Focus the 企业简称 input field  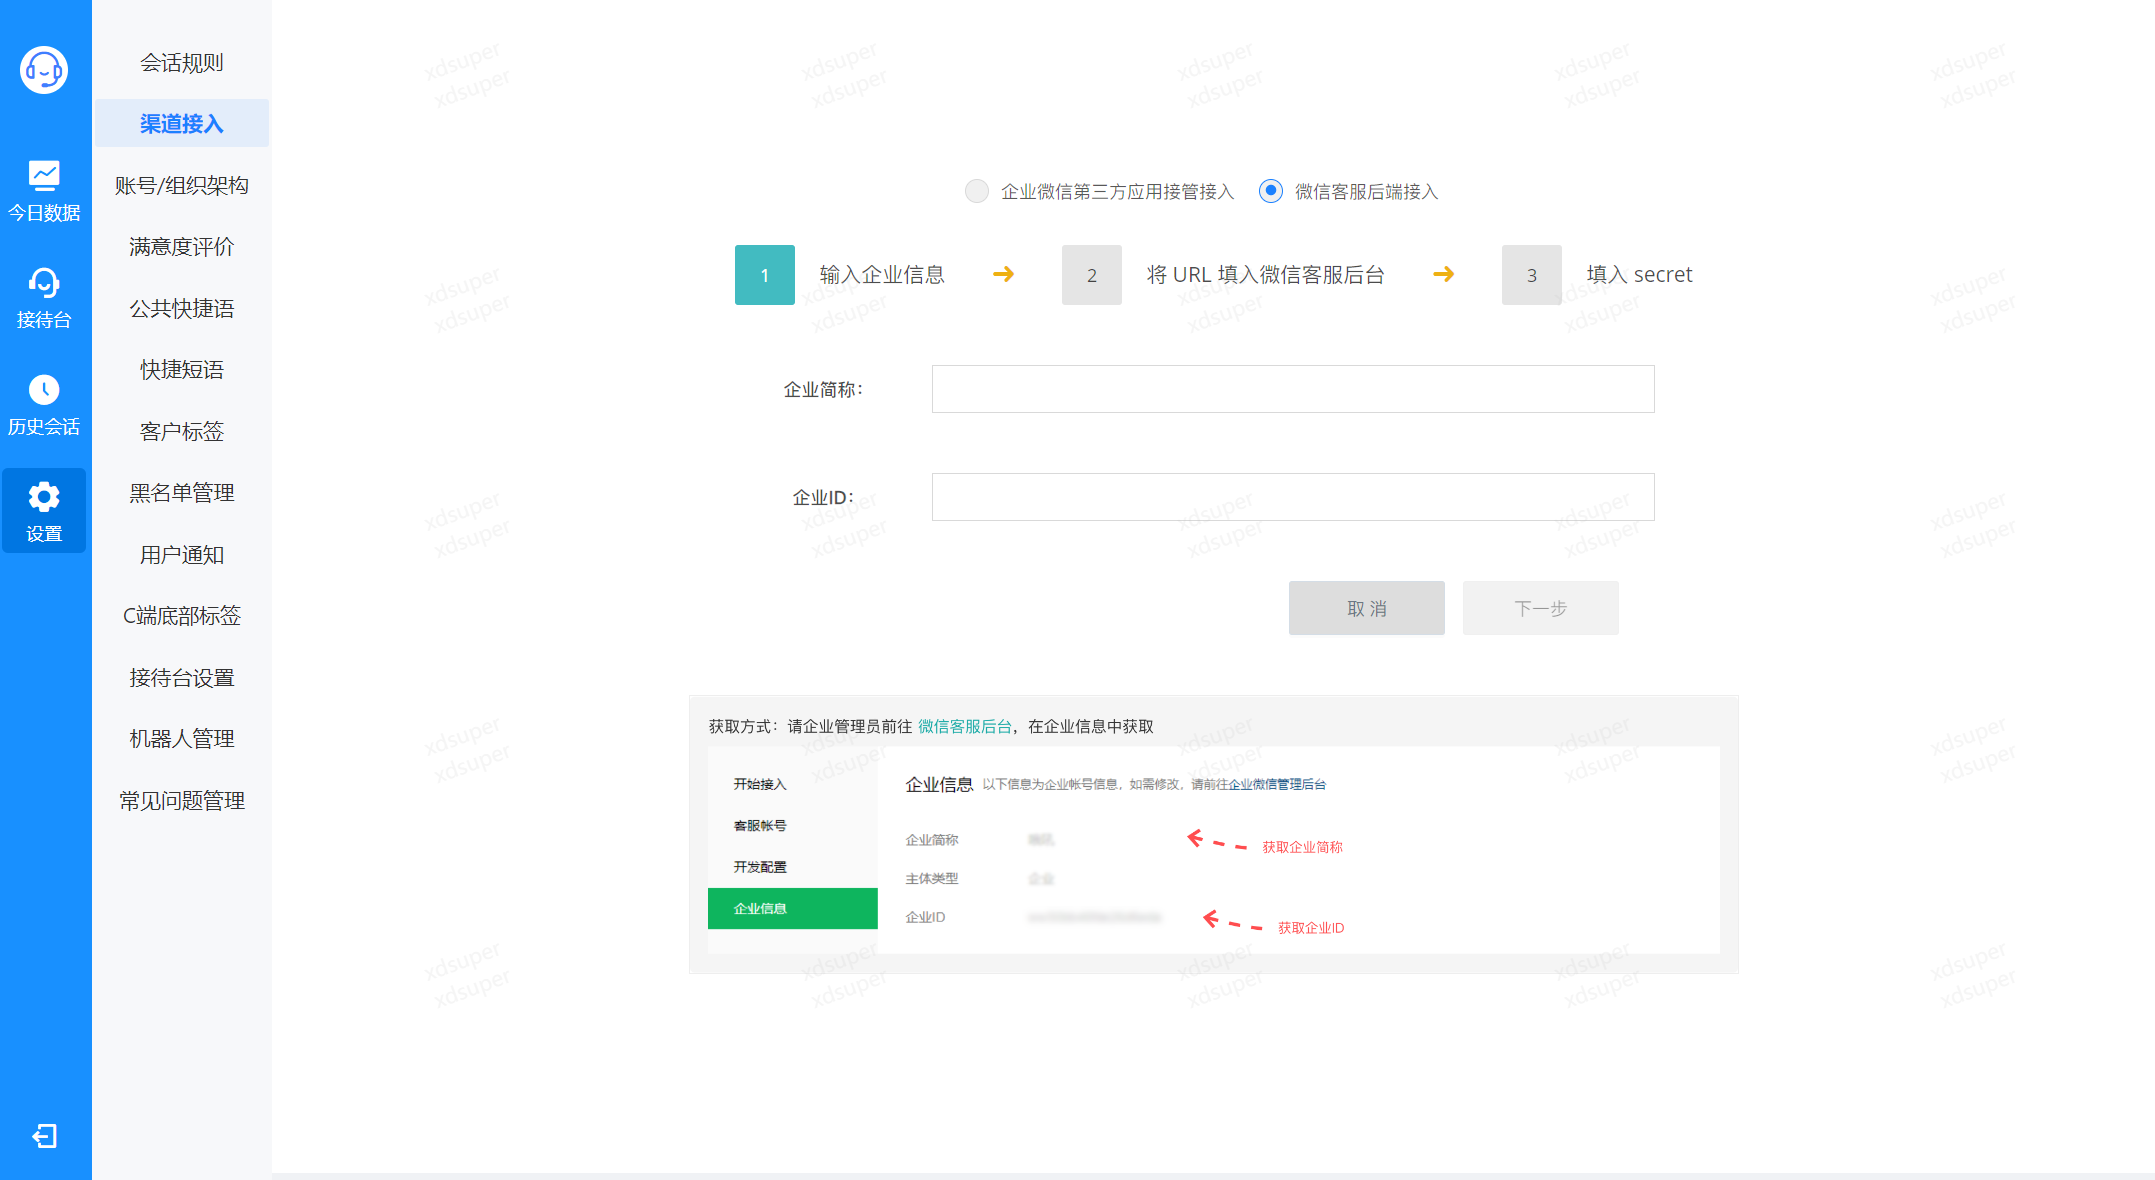(1293, 389)
